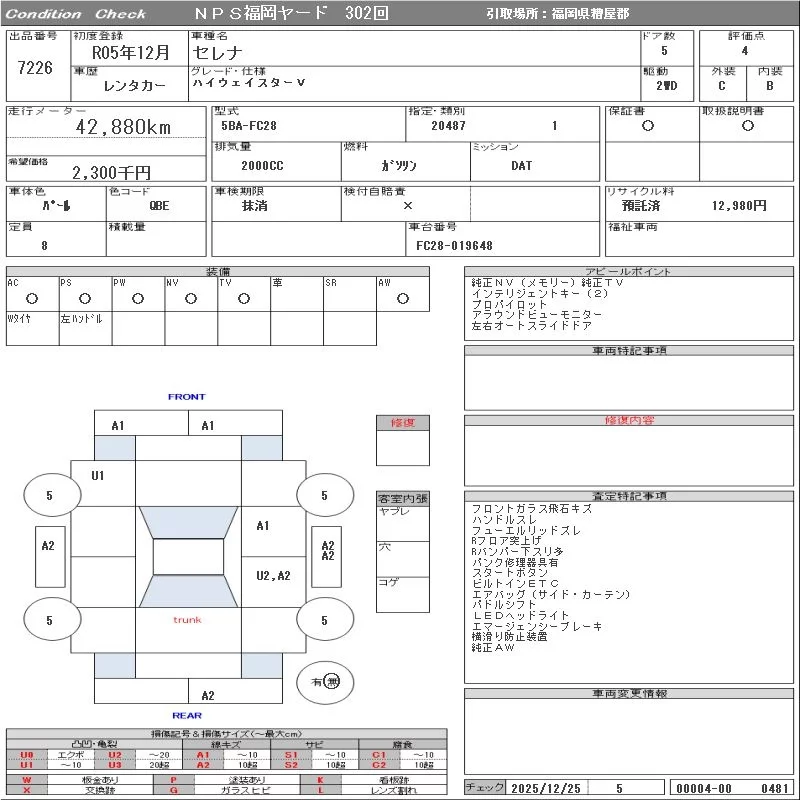The image size is (800, 800).
Task: Click the Condition Check header title
Action: pyautogui.click(x=76, y=14)
